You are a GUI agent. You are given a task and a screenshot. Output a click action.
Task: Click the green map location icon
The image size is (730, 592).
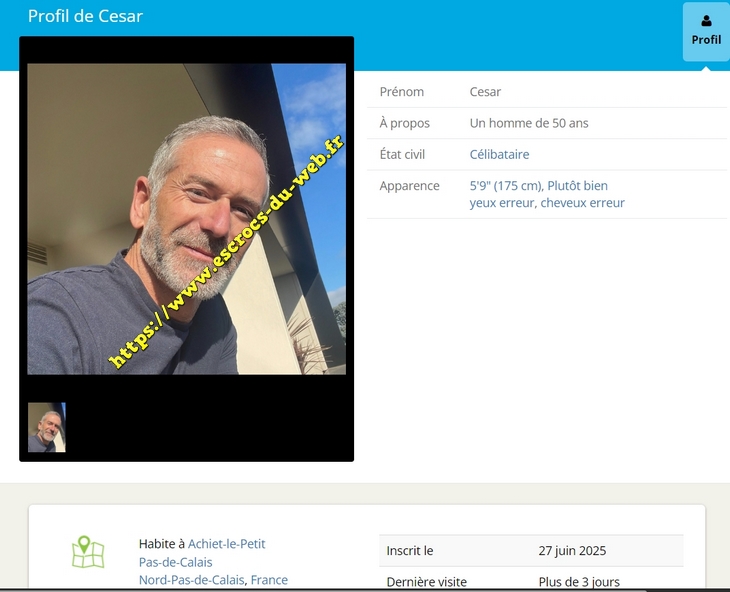tap(88, 553)
